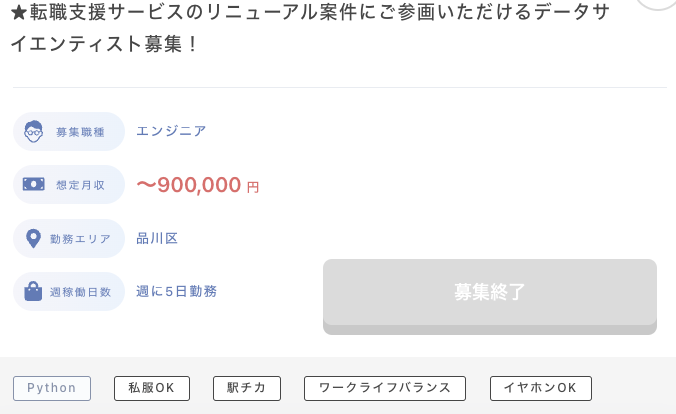Select the イヤホンOK tag
This screenshot has height=414, width=676.
click(x=541, y=388)
